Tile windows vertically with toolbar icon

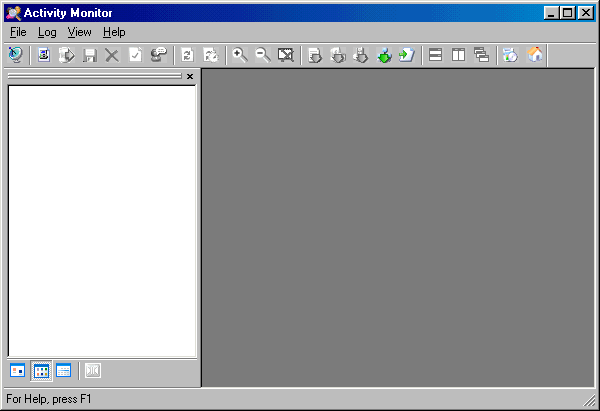click(459, 55)
